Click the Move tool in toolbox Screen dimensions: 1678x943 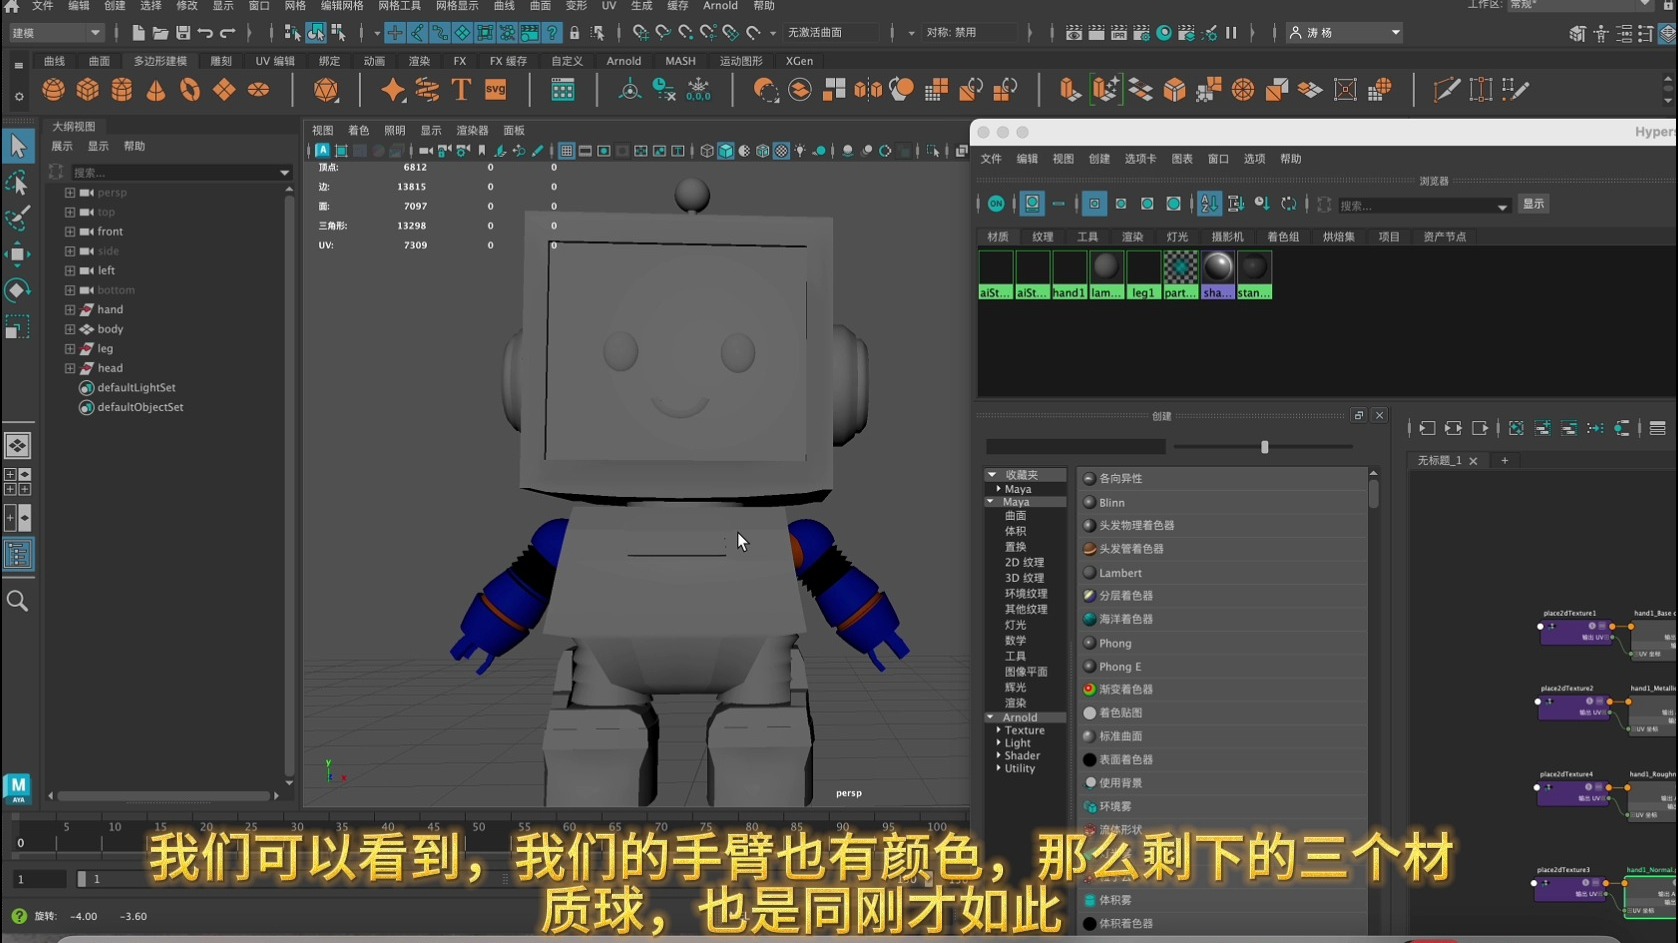pyautogui.click(x=17, y=255)
